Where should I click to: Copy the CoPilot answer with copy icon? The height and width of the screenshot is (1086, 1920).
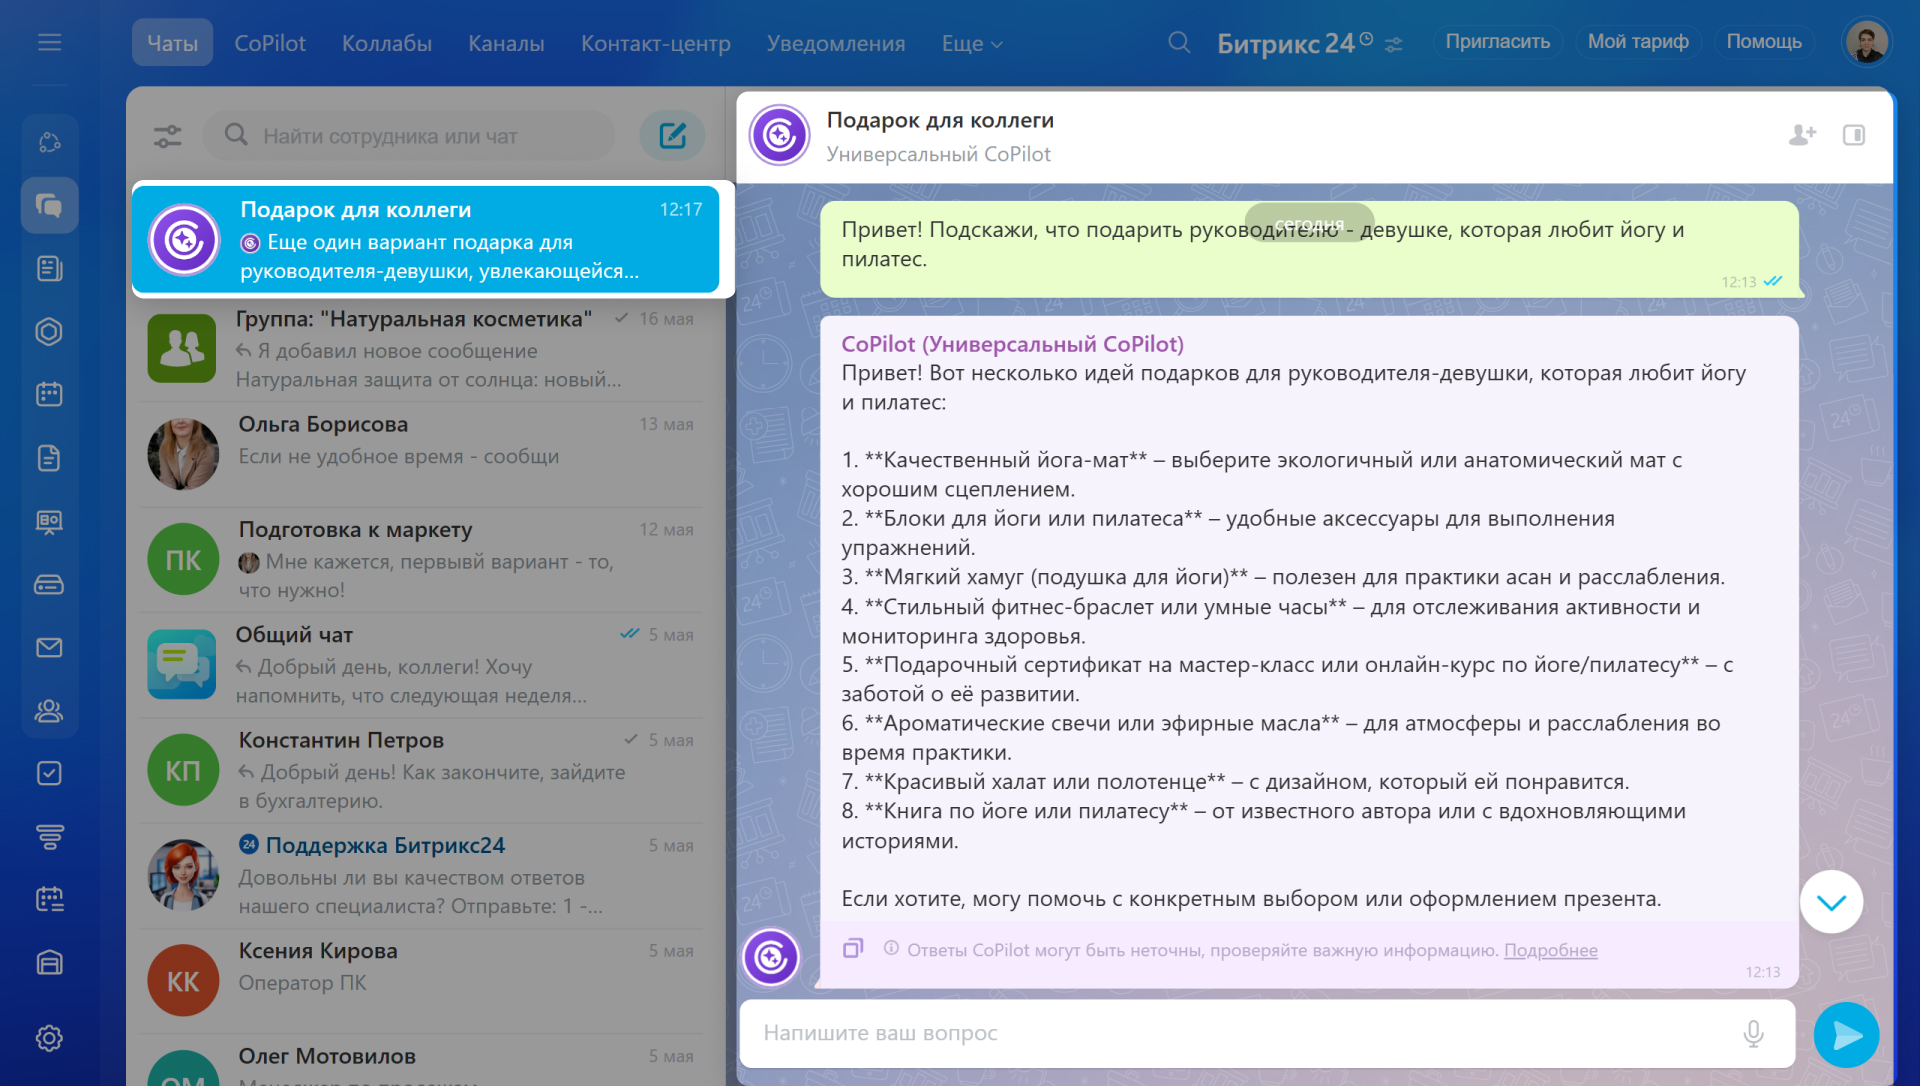[853, 948]
